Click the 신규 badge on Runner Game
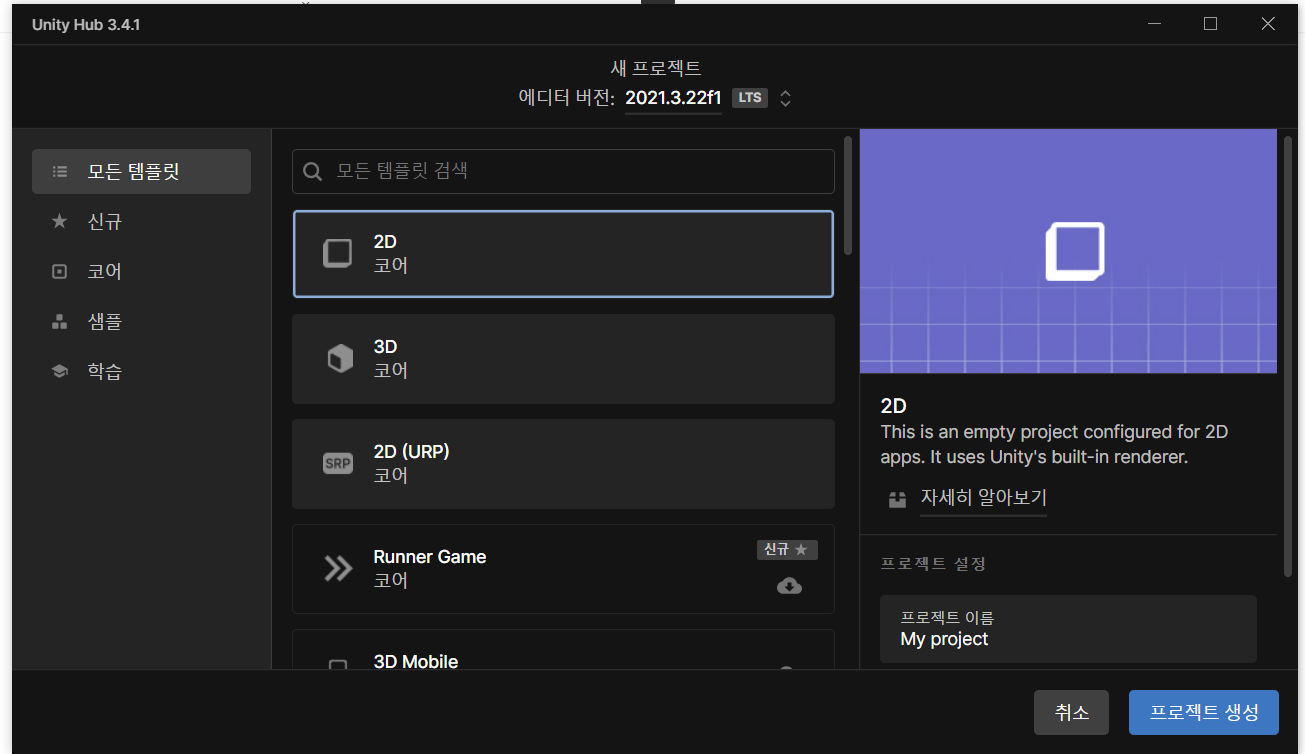The image size is (1305, 754). pyautogui.click(x=787, y=549)
